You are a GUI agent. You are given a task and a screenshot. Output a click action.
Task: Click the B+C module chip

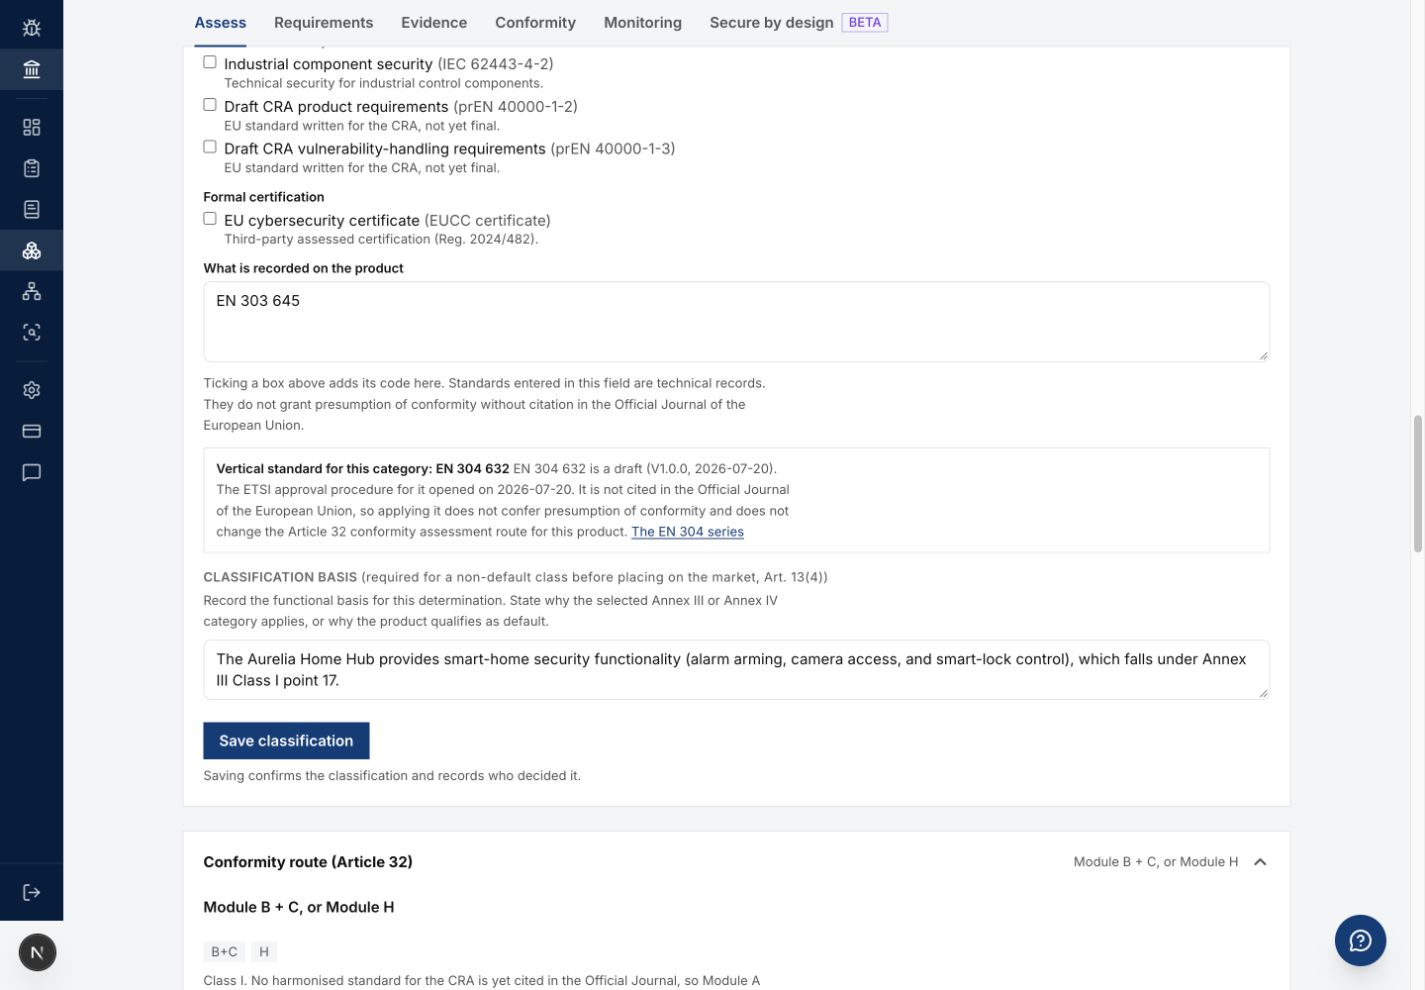click(224, 952)
